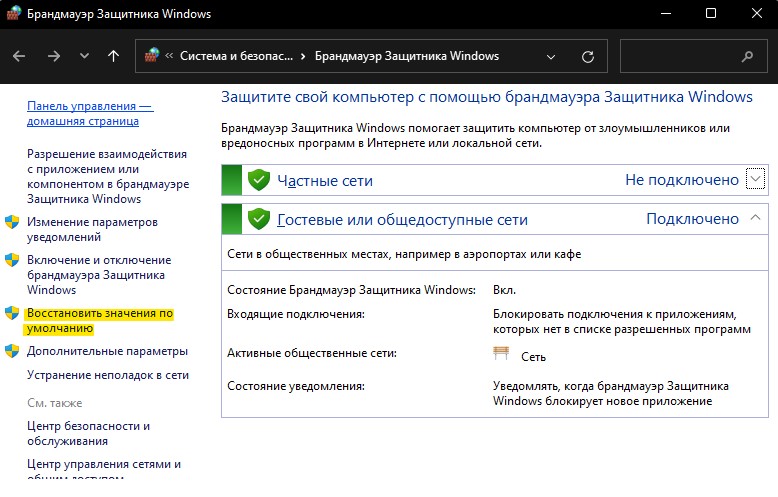The width and height of the screenshot is (778, 497).
Task: Go up one level with the up arrow
Action: [114, 56]
